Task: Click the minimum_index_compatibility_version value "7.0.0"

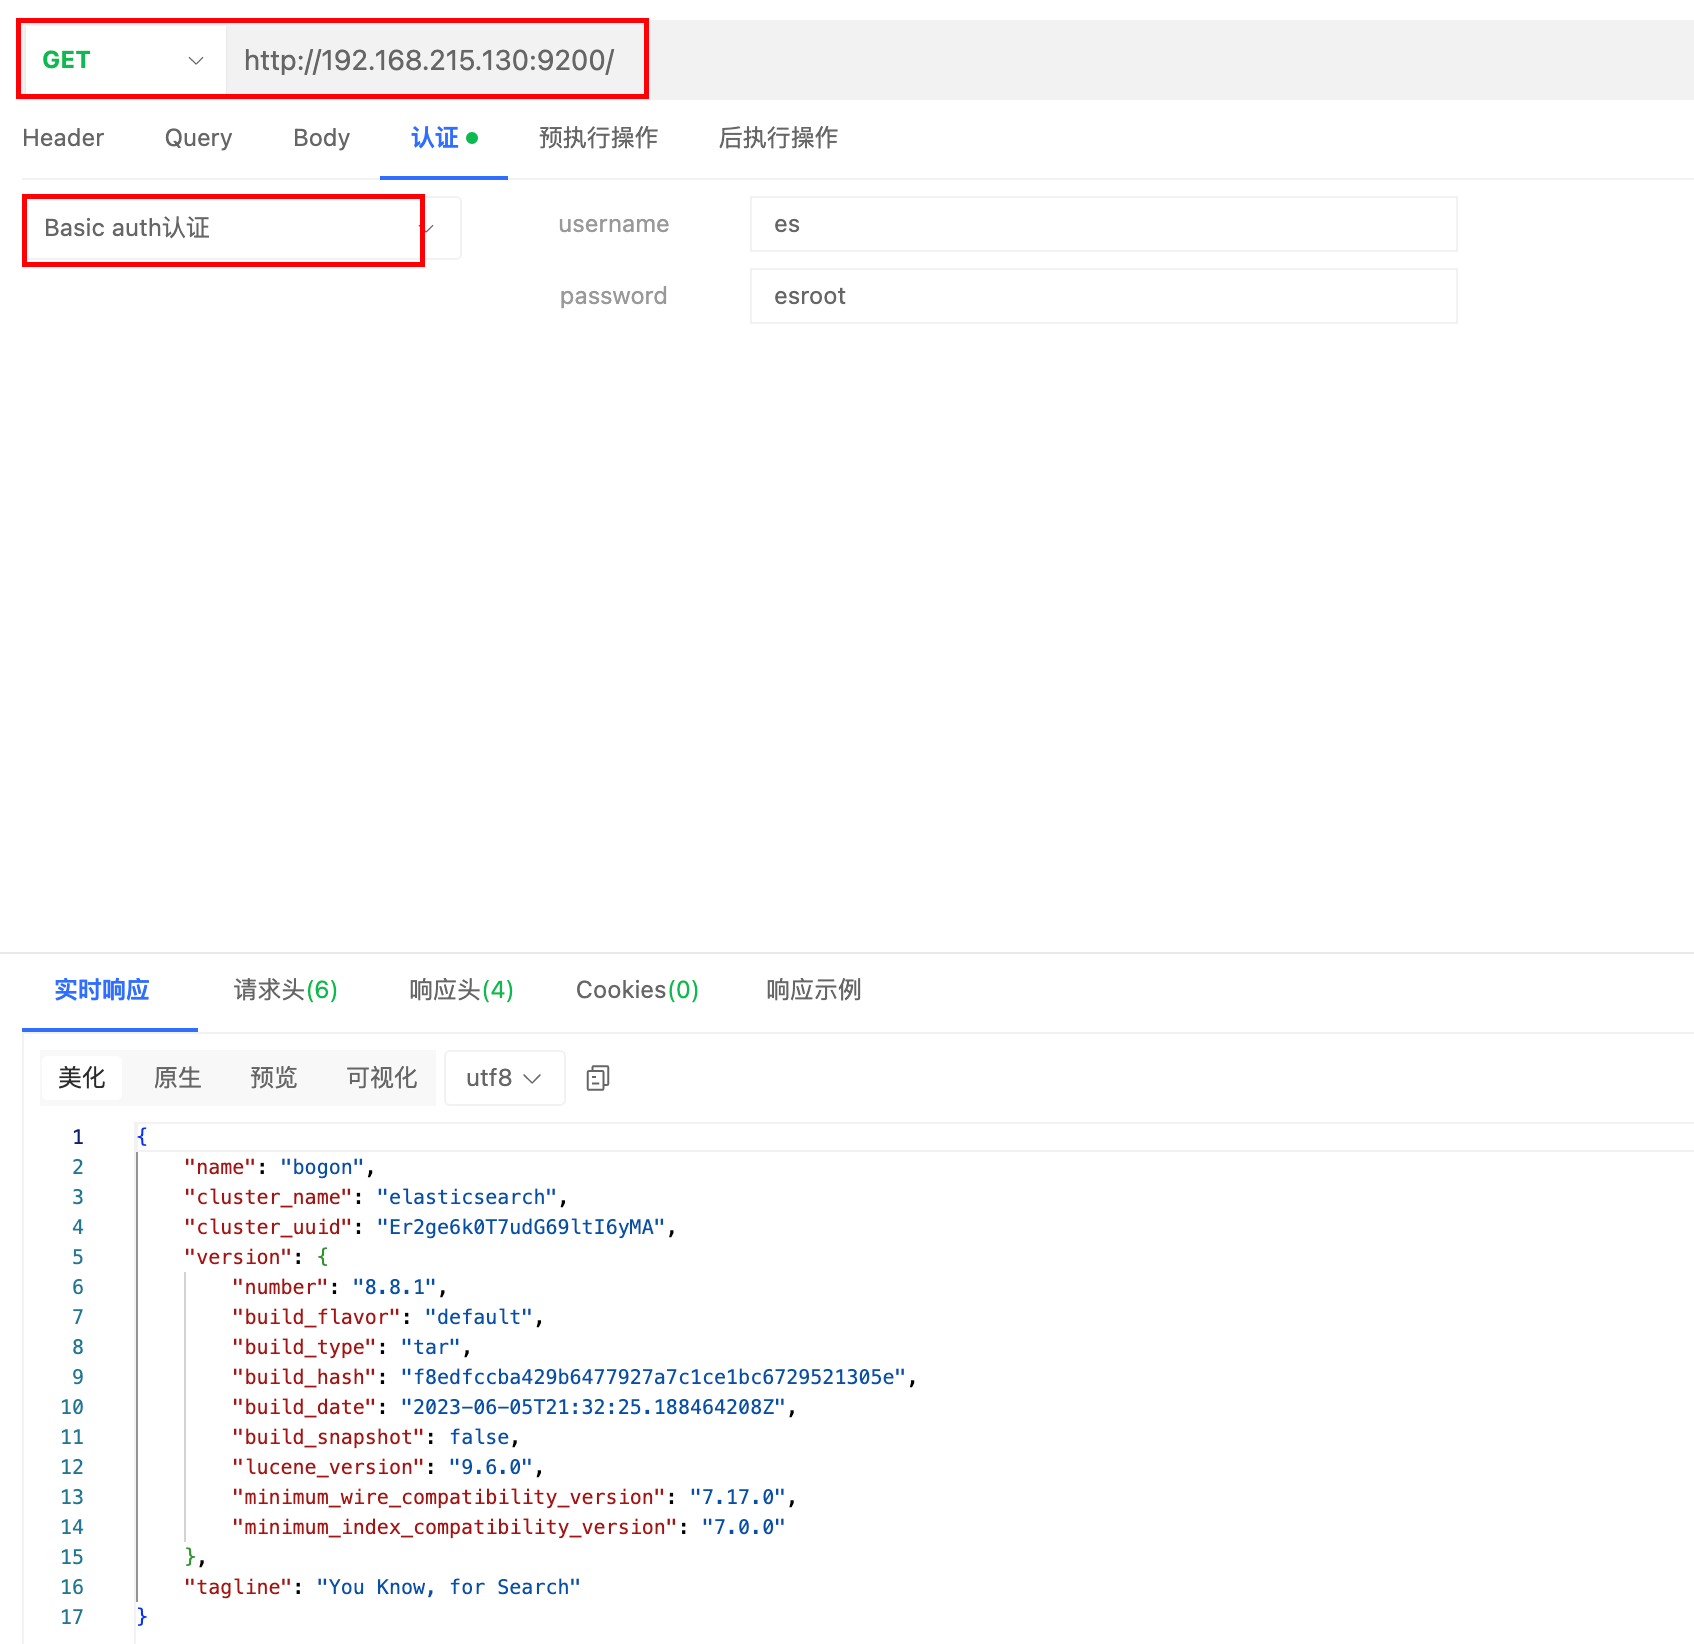Action: pyautogui.click(x=744, y=1527)
